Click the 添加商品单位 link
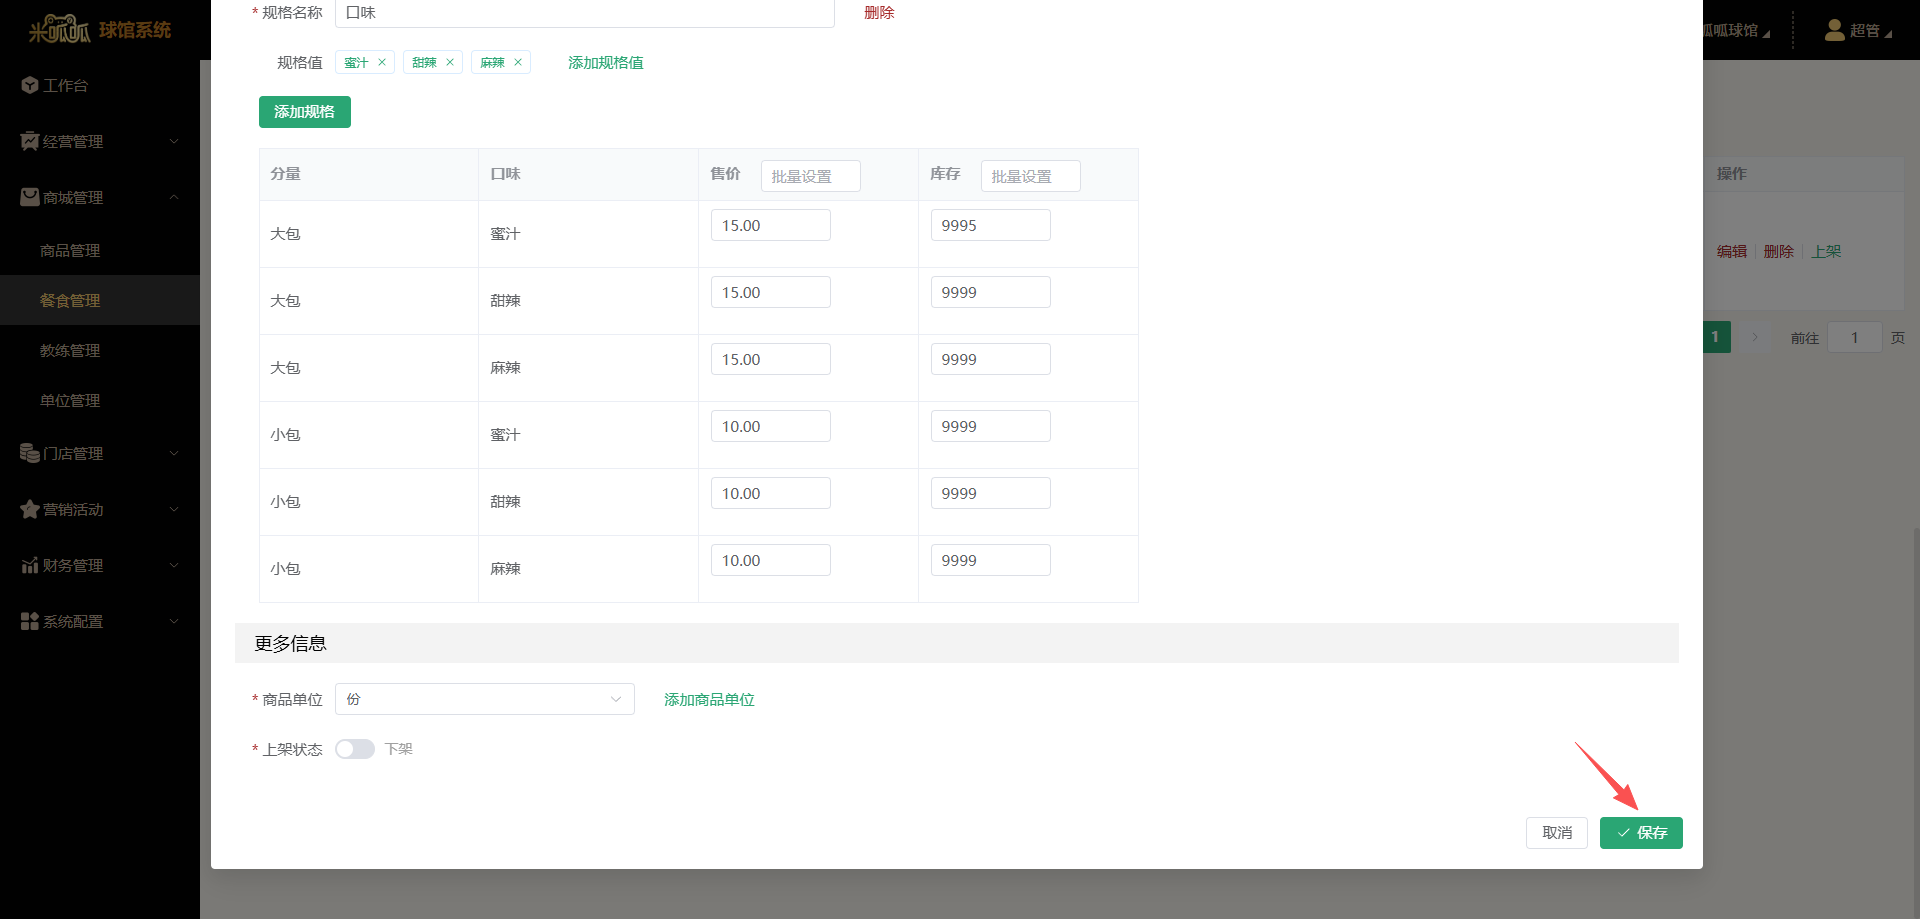The width and height of the screenshot is (1920, 919). pyautogui.click(x=709, y=700)
